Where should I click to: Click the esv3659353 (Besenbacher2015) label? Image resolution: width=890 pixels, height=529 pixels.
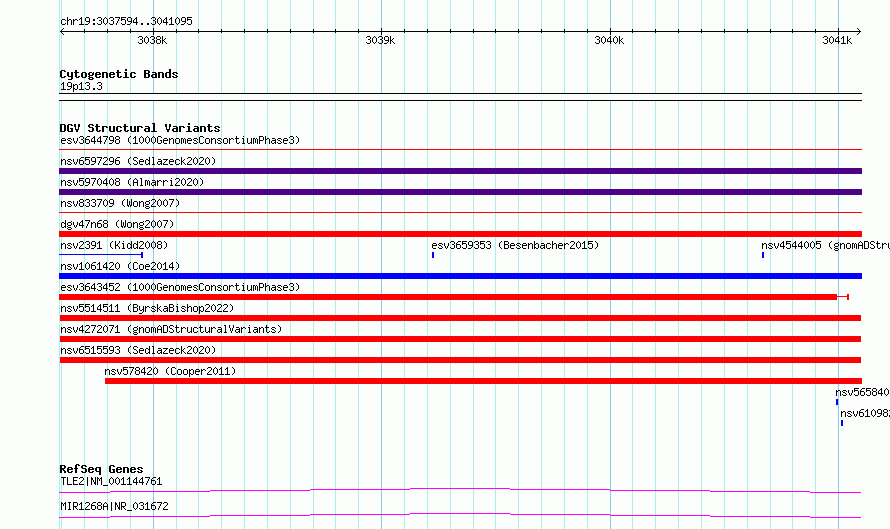click(x=515, y=245)
